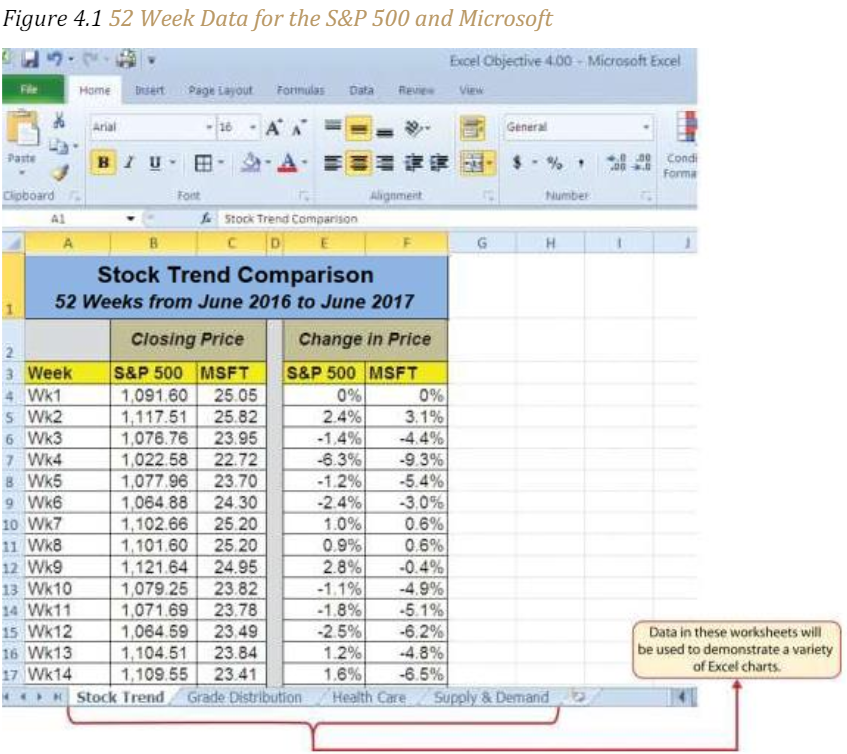This screenshot has width=847, height=754.
Task: Open the Arial font name dropdown
Action: click(210, 127)
